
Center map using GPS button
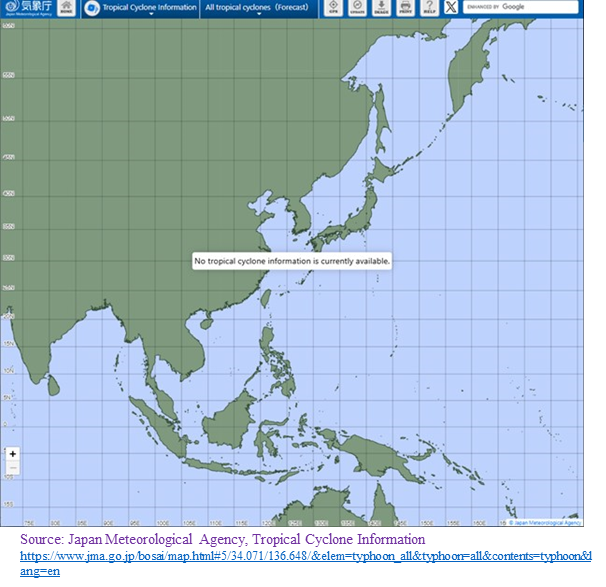(x=332, y=8)
